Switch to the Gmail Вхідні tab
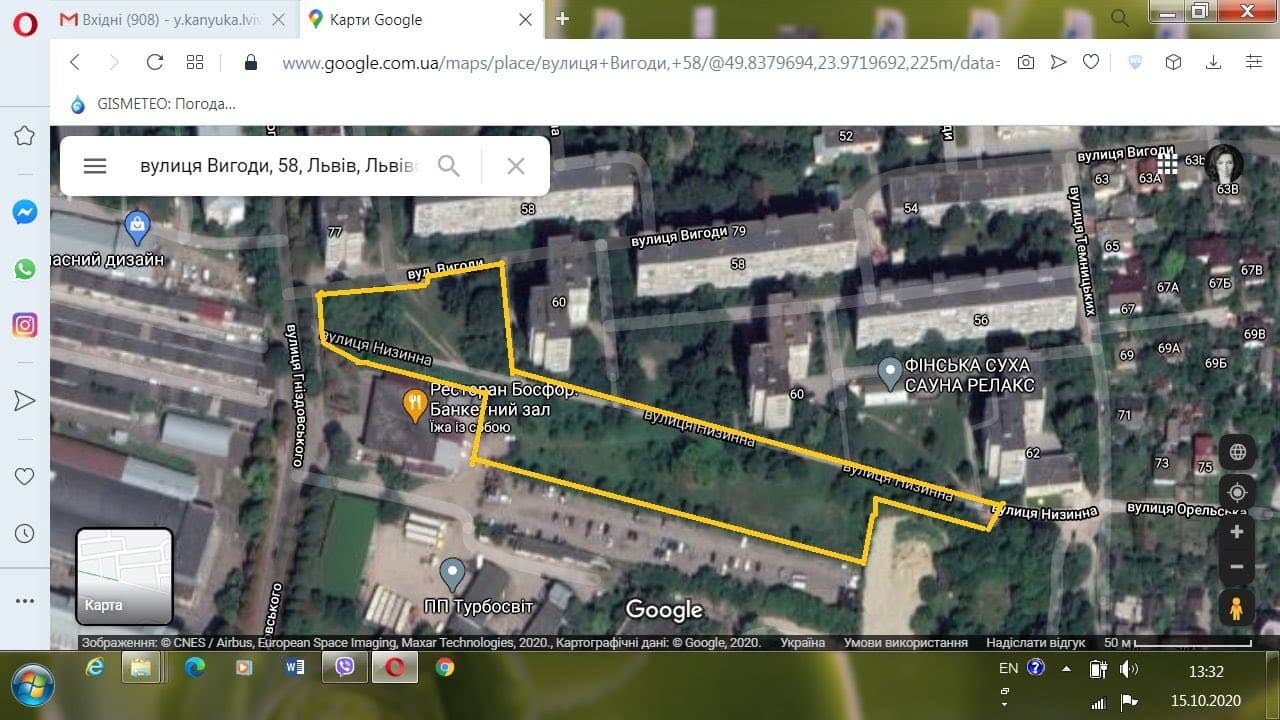Screen dimensions: 1280x720 tap(165, 20)
